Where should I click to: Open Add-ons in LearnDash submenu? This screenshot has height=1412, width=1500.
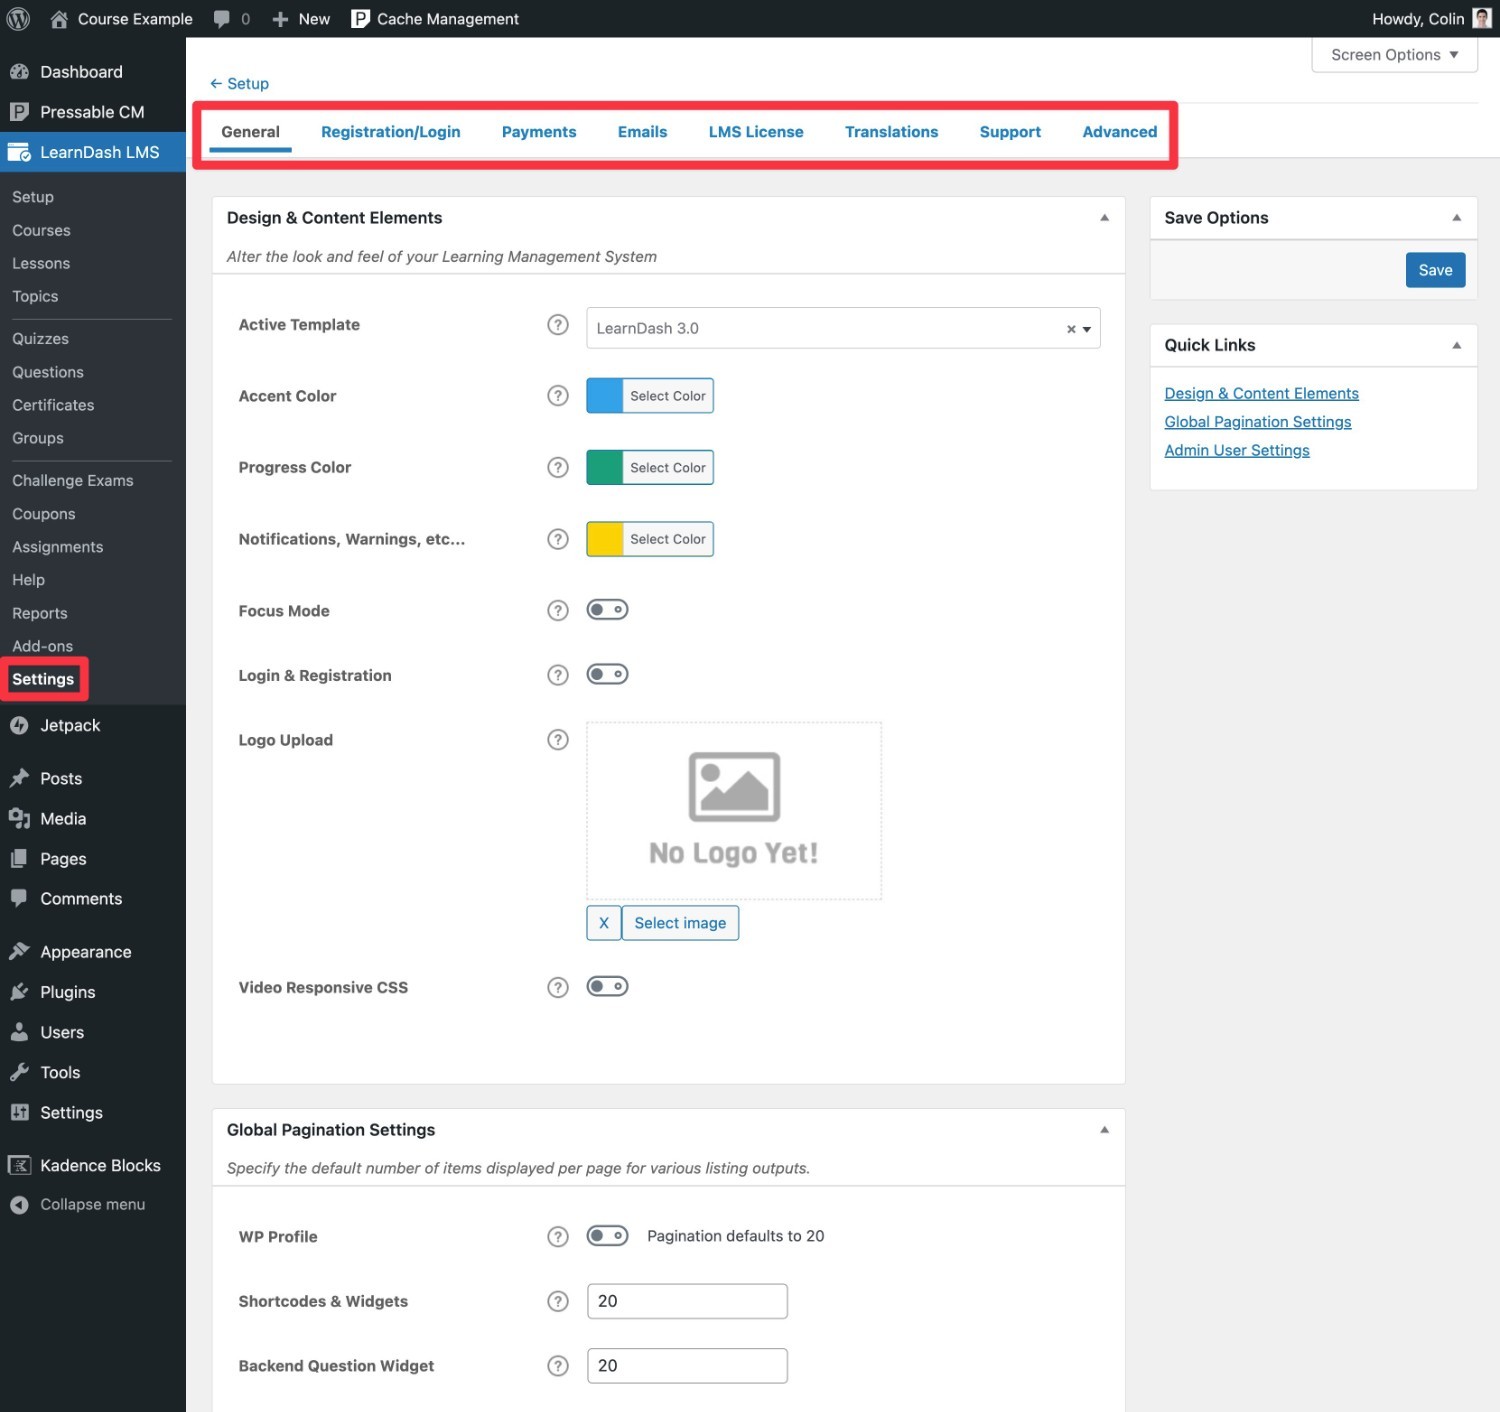pos(42,646)
